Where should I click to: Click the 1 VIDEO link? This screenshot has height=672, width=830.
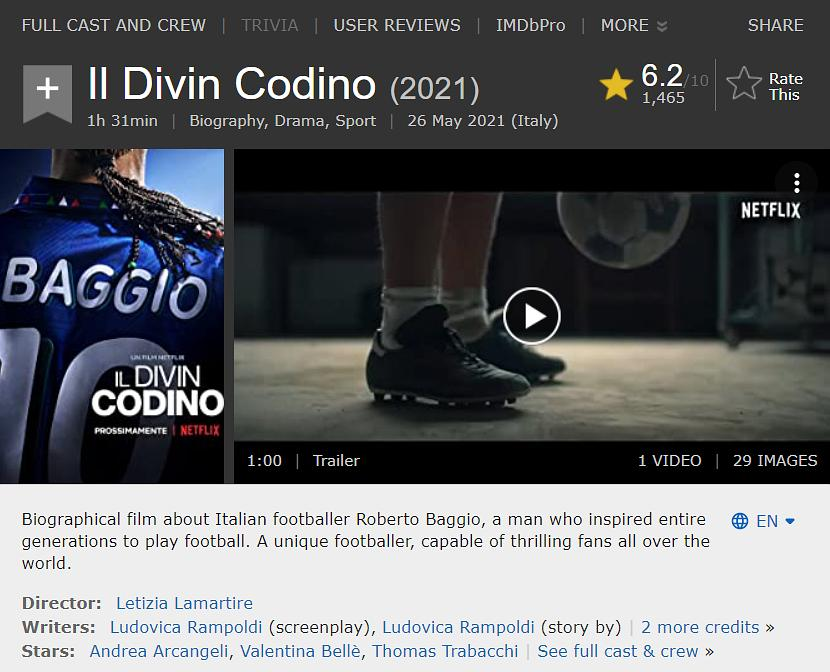[670, 461]
